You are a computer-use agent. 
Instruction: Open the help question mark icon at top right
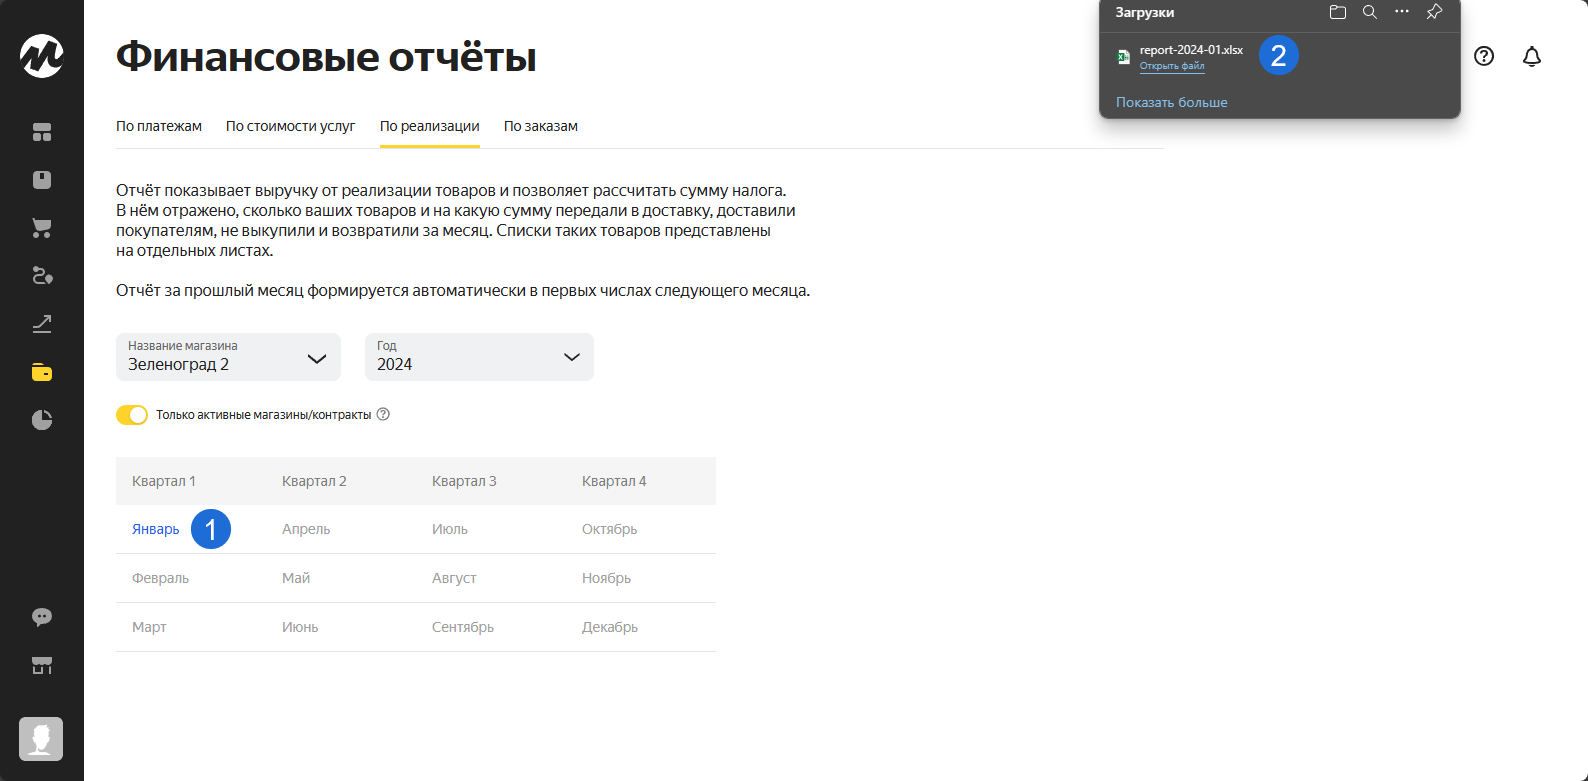[1484, 56]
